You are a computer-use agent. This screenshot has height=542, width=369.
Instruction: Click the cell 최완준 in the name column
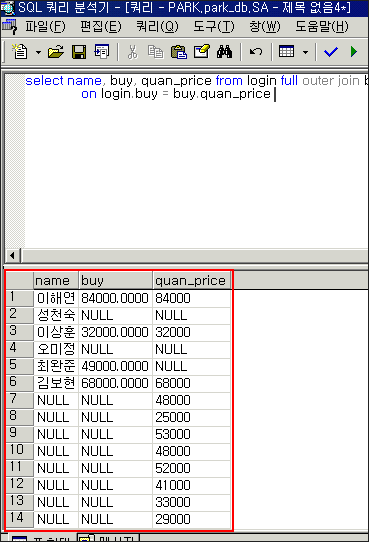[56, 366]
